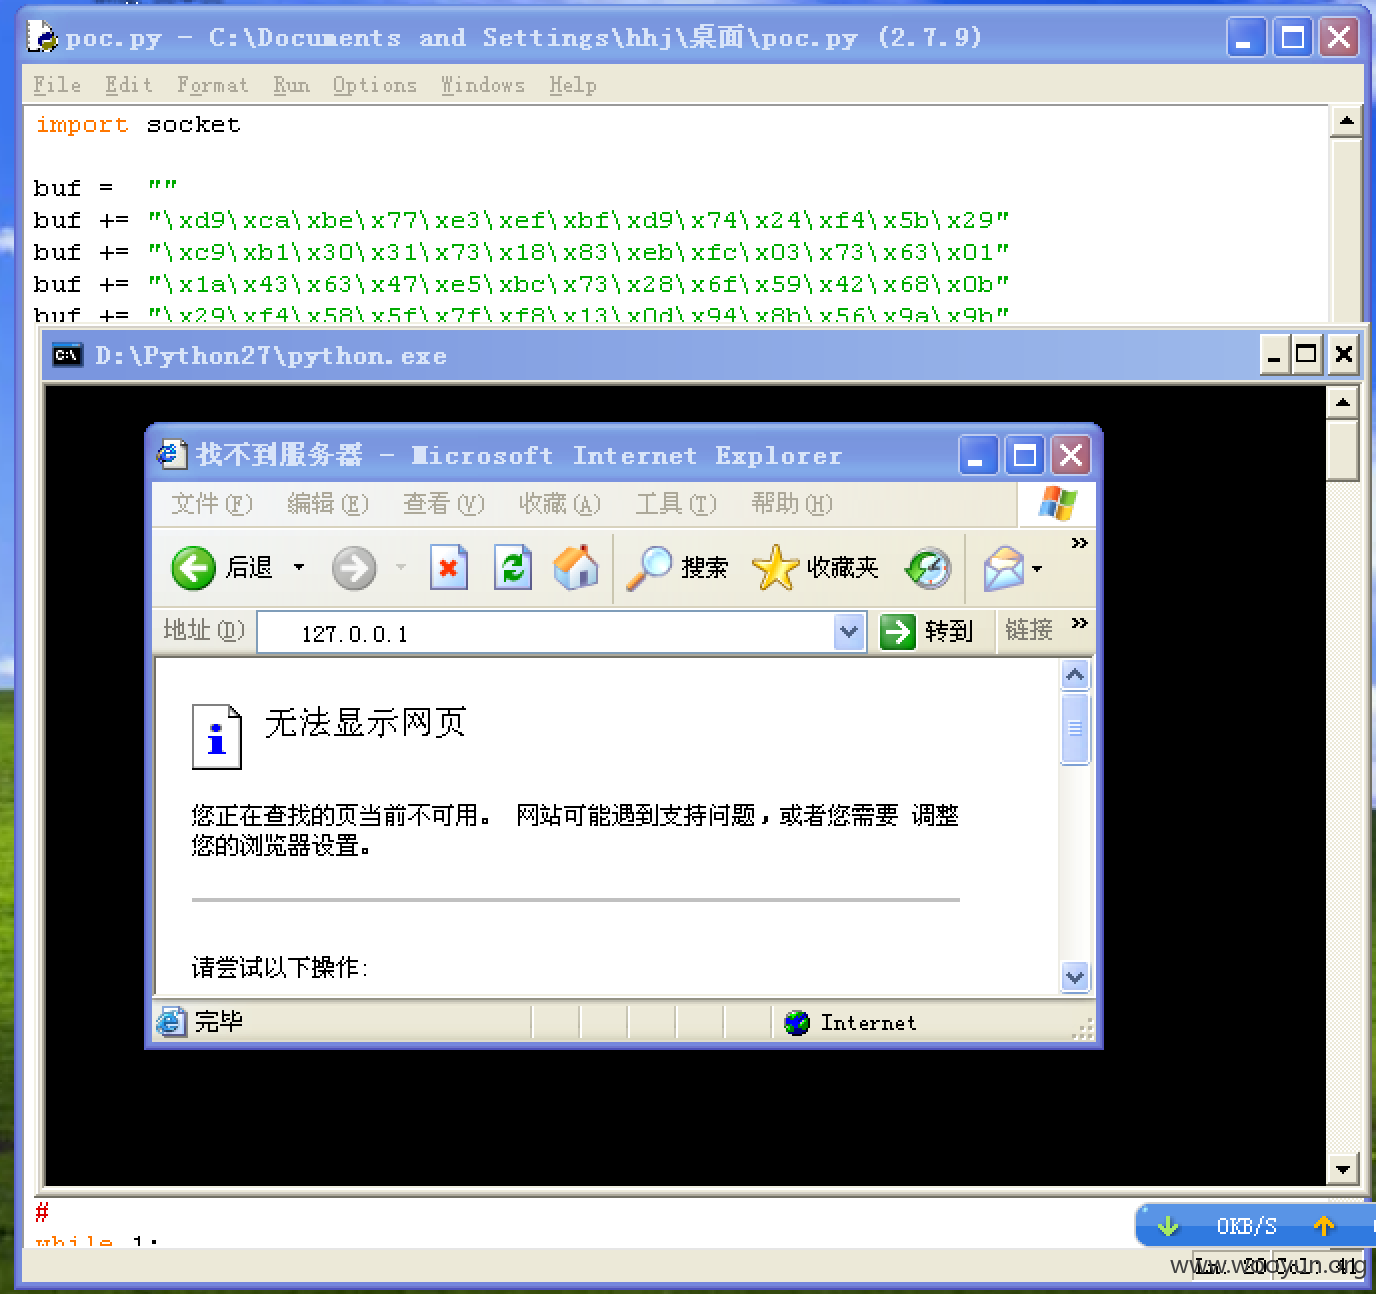The height and width of the screenshot is (1294, 1376).
Task: Click the 请尝试以下操作 text
Action: pos(280,967)
